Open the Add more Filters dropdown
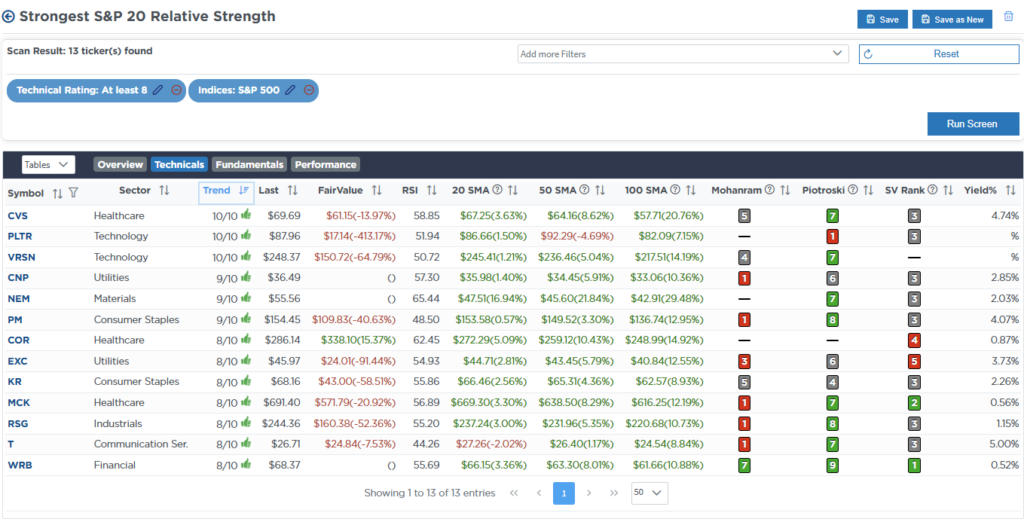Viewport: 1024px width, 519px height. [682, 54]
